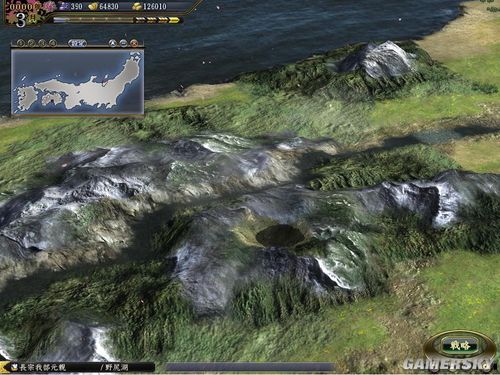Click the clan crest icon beside 長宗我部元親
Viewport: 500px width, 375px height.
coord(14,367)
